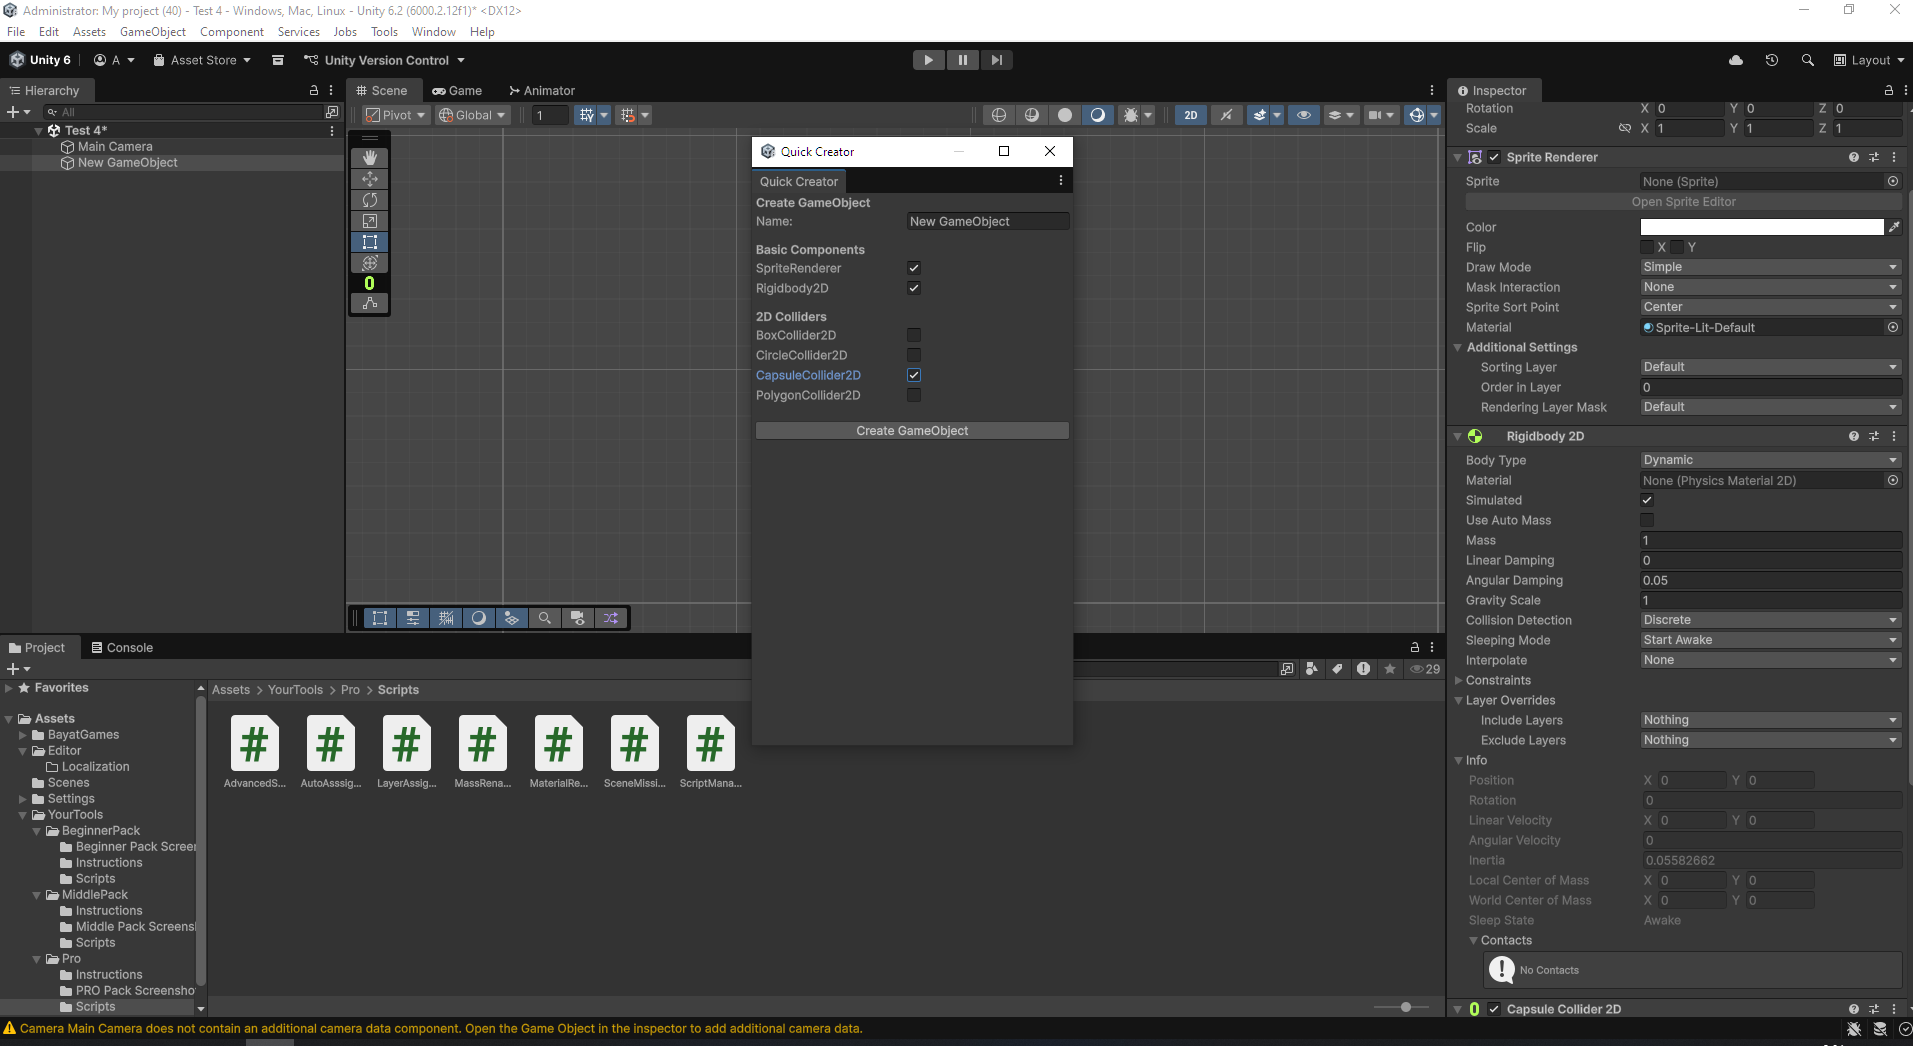Open the Asset Store button
This screenshot has width=1913, height=1046.
[202, 60]
